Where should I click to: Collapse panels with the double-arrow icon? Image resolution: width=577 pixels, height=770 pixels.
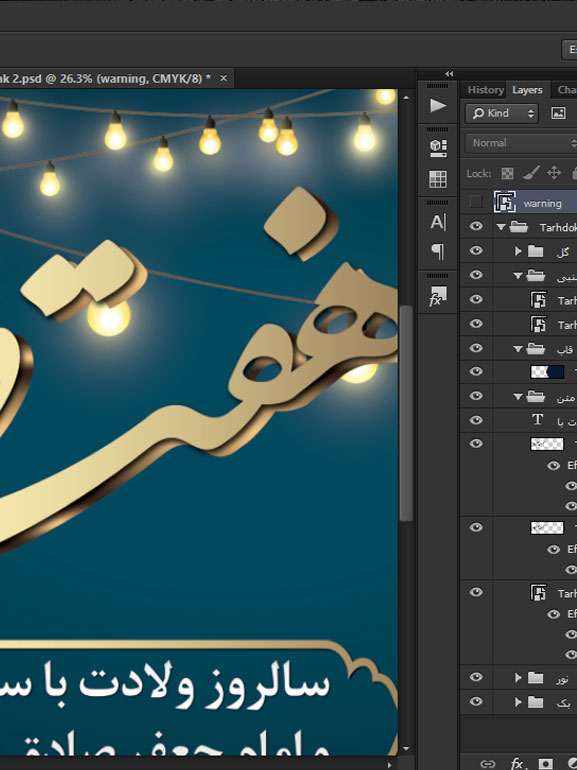(x=449, y=74)
